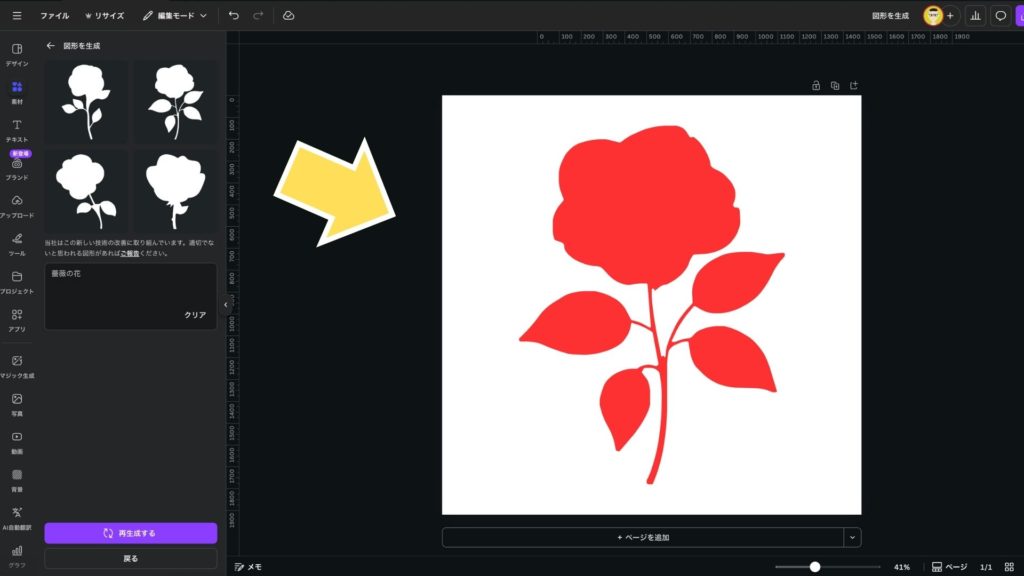Open the リサイズ menu

104,16
